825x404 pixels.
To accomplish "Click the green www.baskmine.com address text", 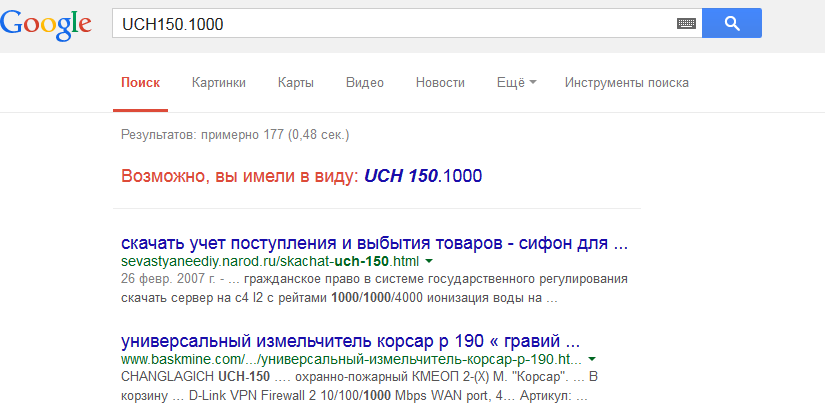I will pyautogui.click(x=350, y=358).
